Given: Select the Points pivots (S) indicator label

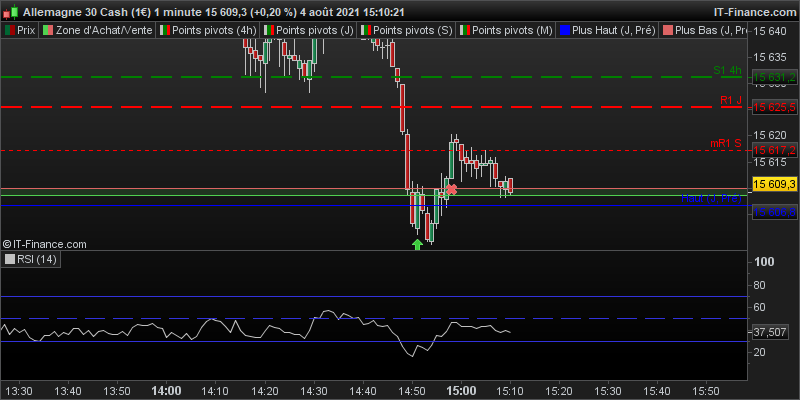Looking at the screenshot, I should (408, 30).
